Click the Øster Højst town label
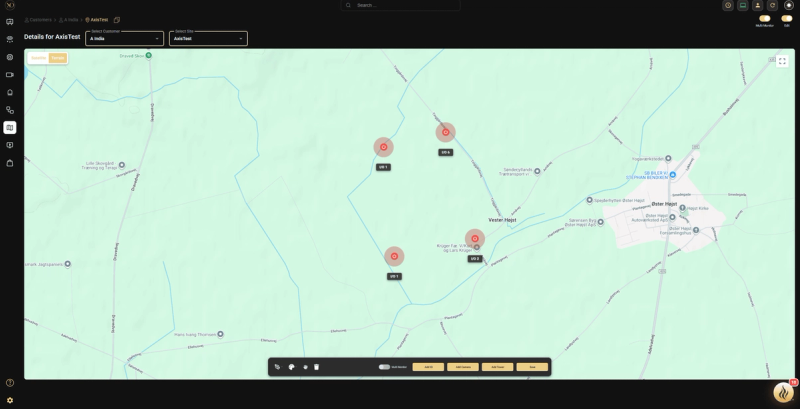 664,204
